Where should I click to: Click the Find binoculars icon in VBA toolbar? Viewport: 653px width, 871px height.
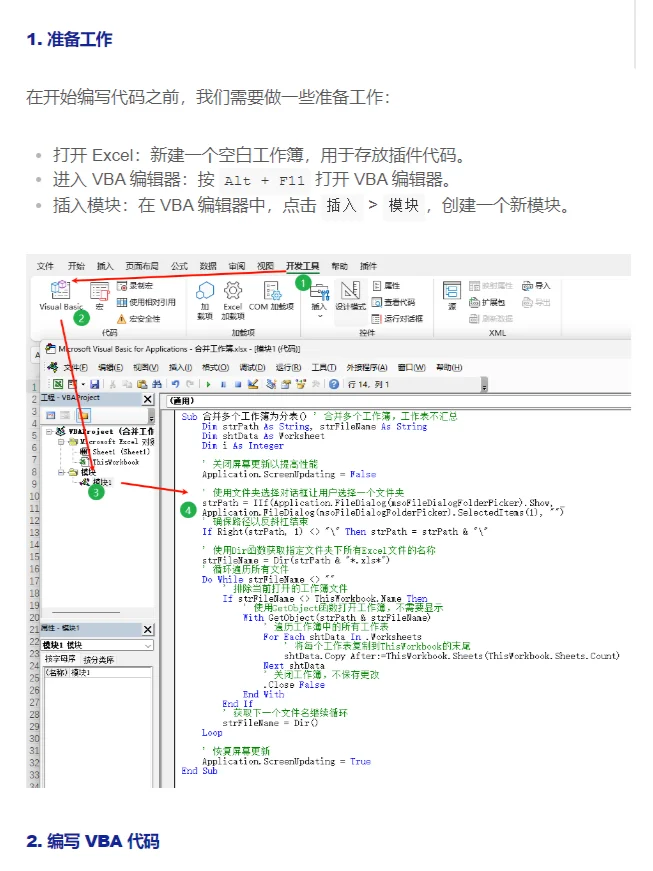(x=157, y=384)
